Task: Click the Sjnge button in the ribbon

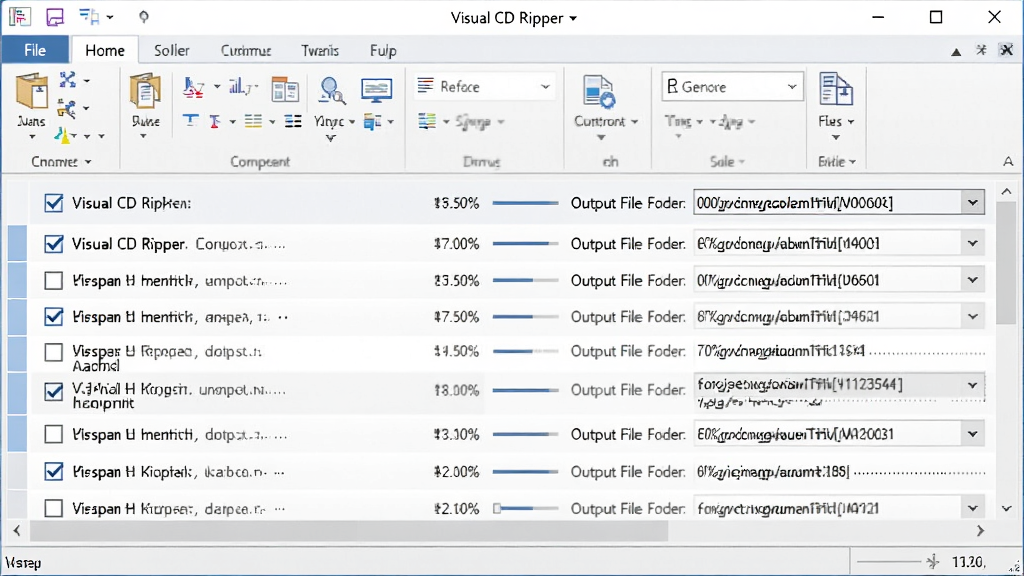Action: click(x=480, y=121)
